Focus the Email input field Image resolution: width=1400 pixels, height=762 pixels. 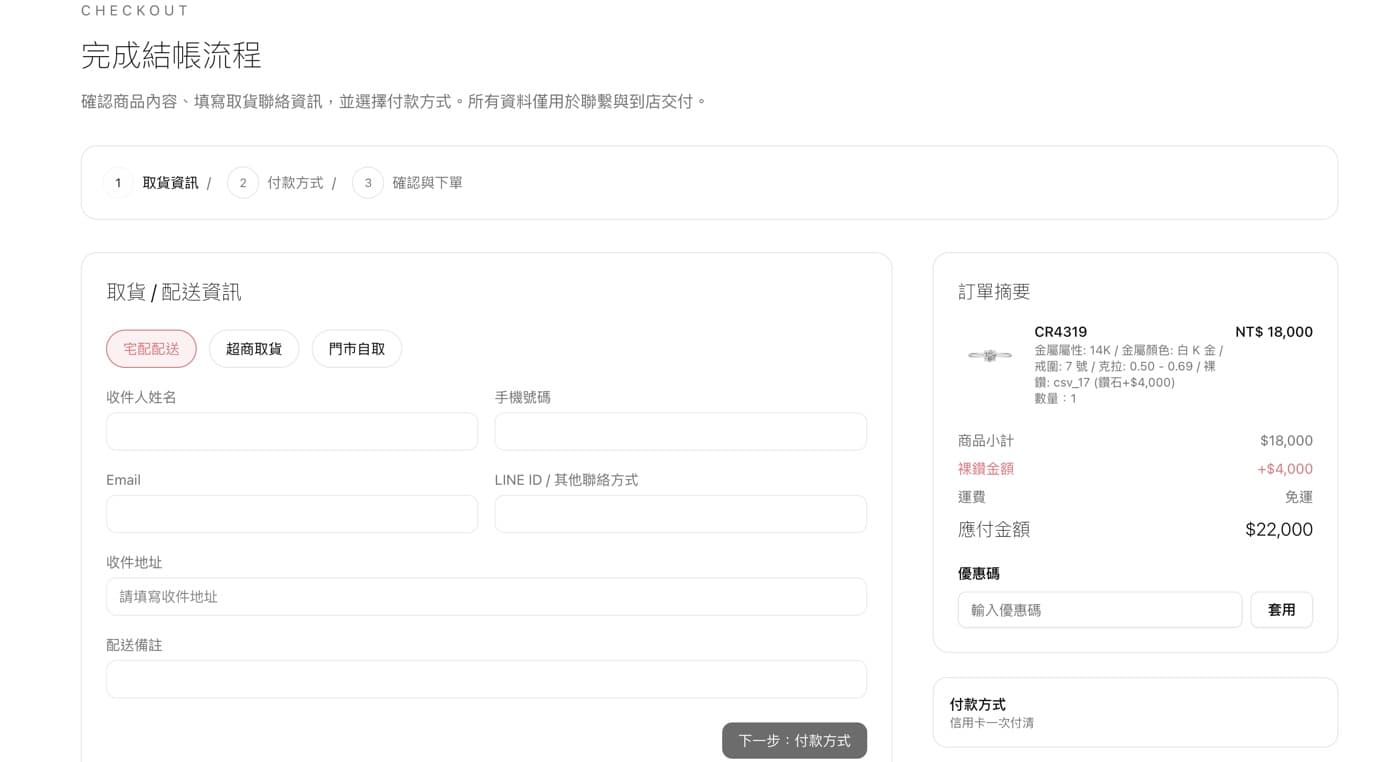pyautogui.click(x=292, y=514)
